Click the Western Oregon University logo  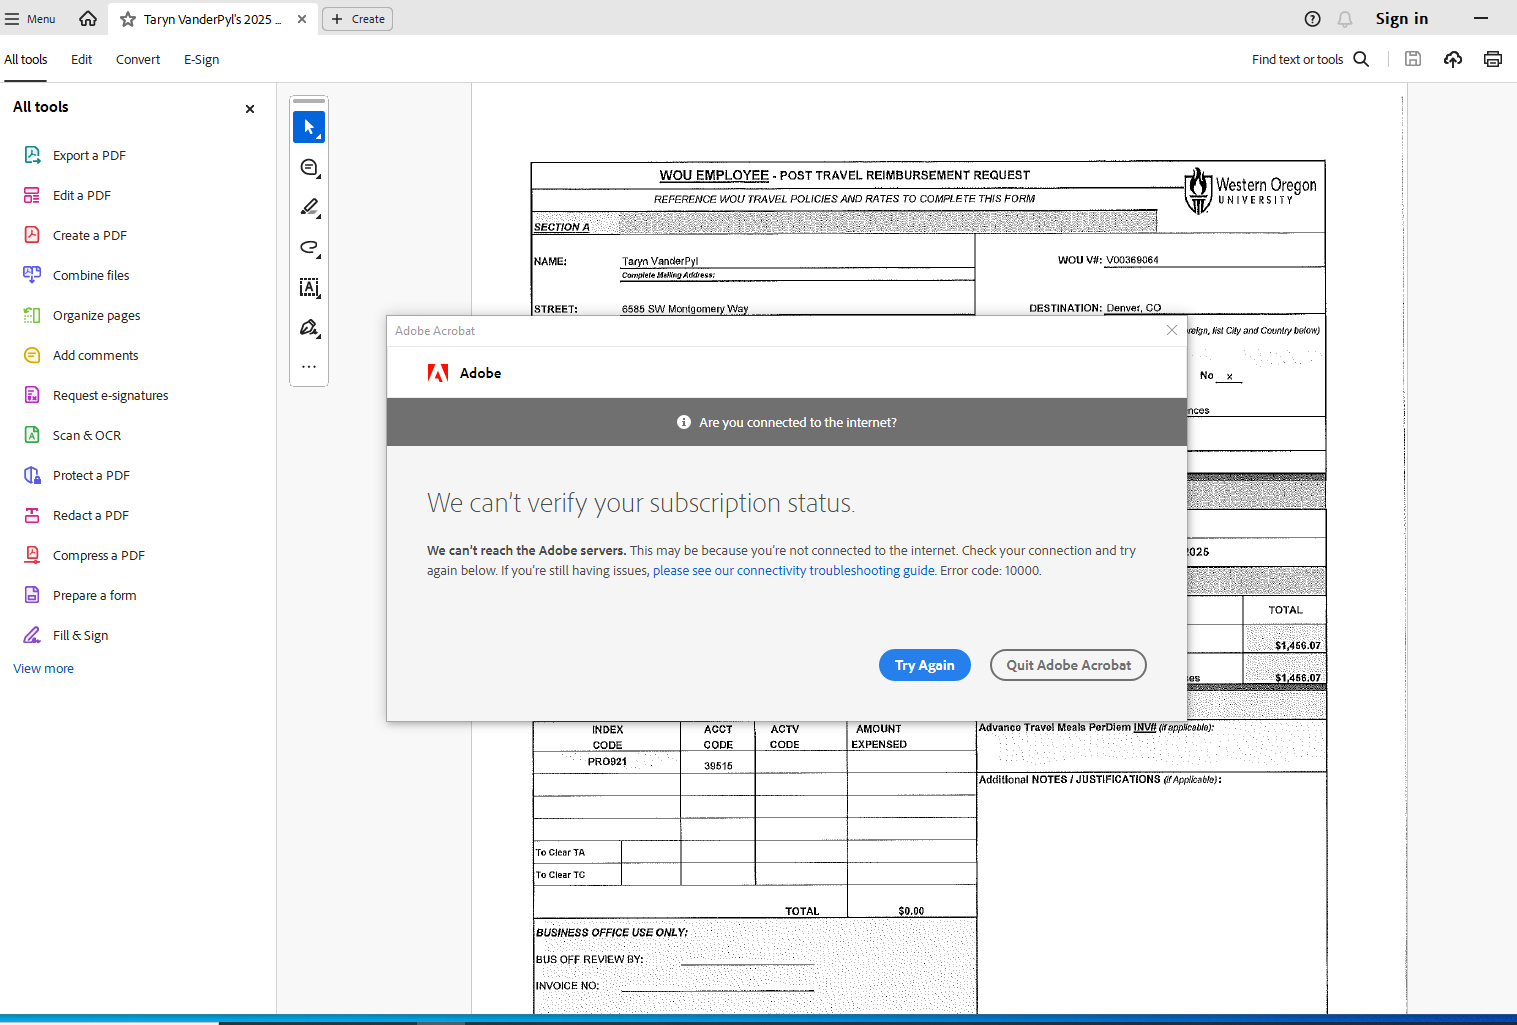[1251, 190]
